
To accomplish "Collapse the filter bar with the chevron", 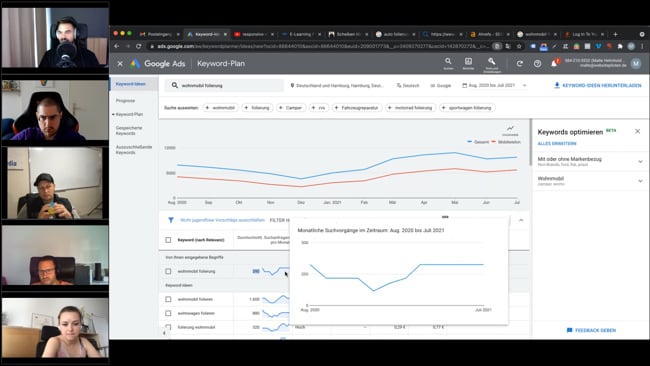I will pyautogui.click(x=521, y=220).
